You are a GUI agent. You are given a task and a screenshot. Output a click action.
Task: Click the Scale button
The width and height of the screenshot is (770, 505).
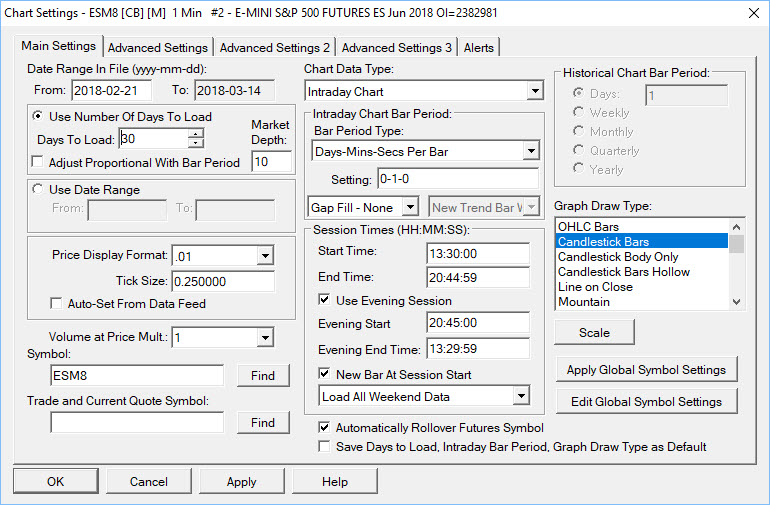point(594,333)
